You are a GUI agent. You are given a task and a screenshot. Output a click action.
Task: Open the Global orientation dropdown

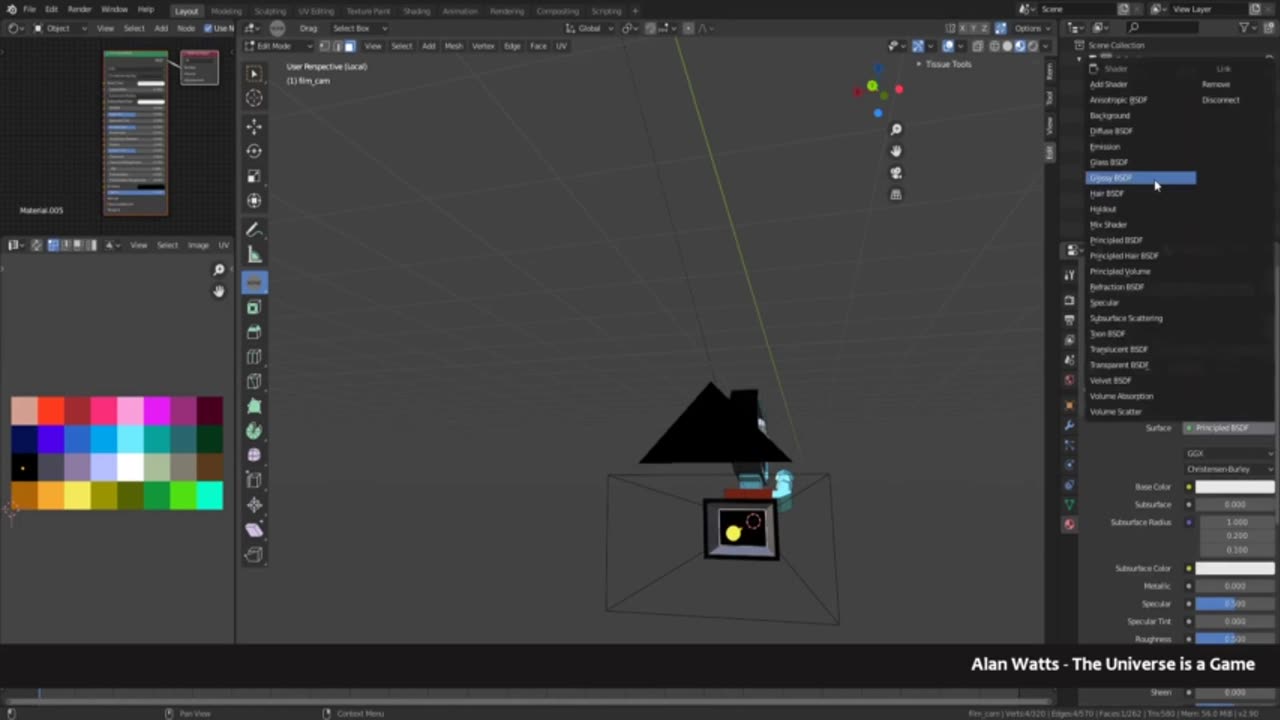pyautogui.click(x=589, y=28)
